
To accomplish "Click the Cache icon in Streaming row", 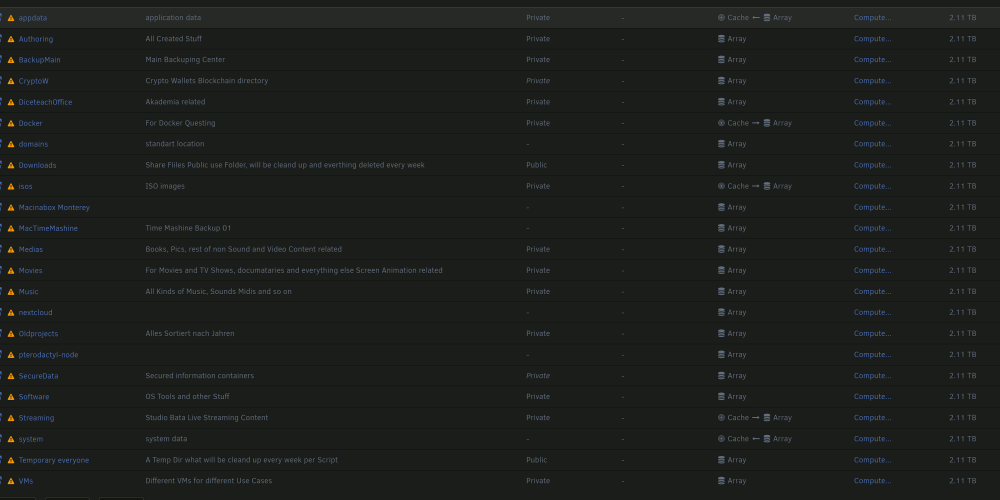I will tap(721, 418).
